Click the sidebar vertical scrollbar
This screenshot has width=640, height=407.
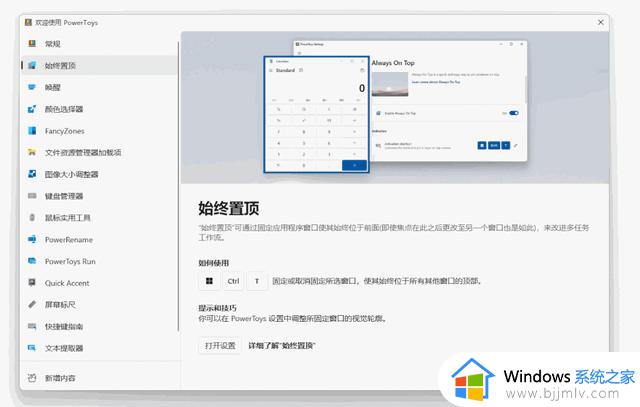click(178, 186)
